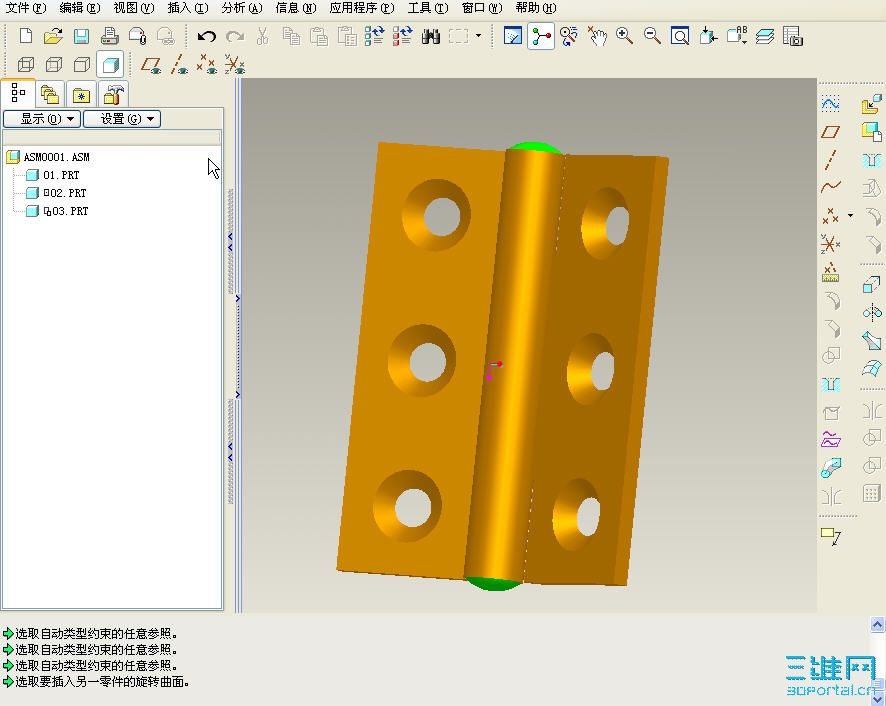Switch to the Favorites navigator tab
The image size is (886, 706).
[x=81, y=94]
